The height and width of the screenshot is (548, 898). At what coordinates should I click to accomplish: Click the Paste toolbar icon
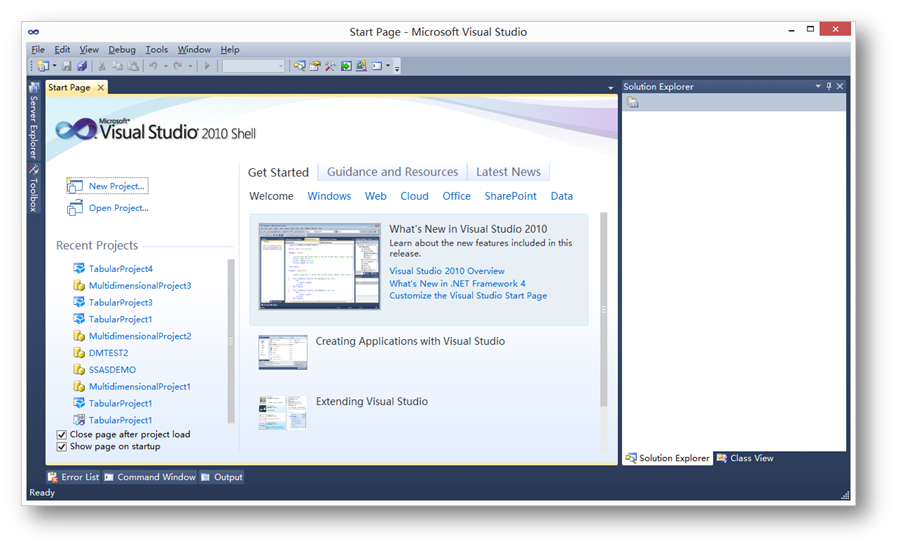point(133,66)
